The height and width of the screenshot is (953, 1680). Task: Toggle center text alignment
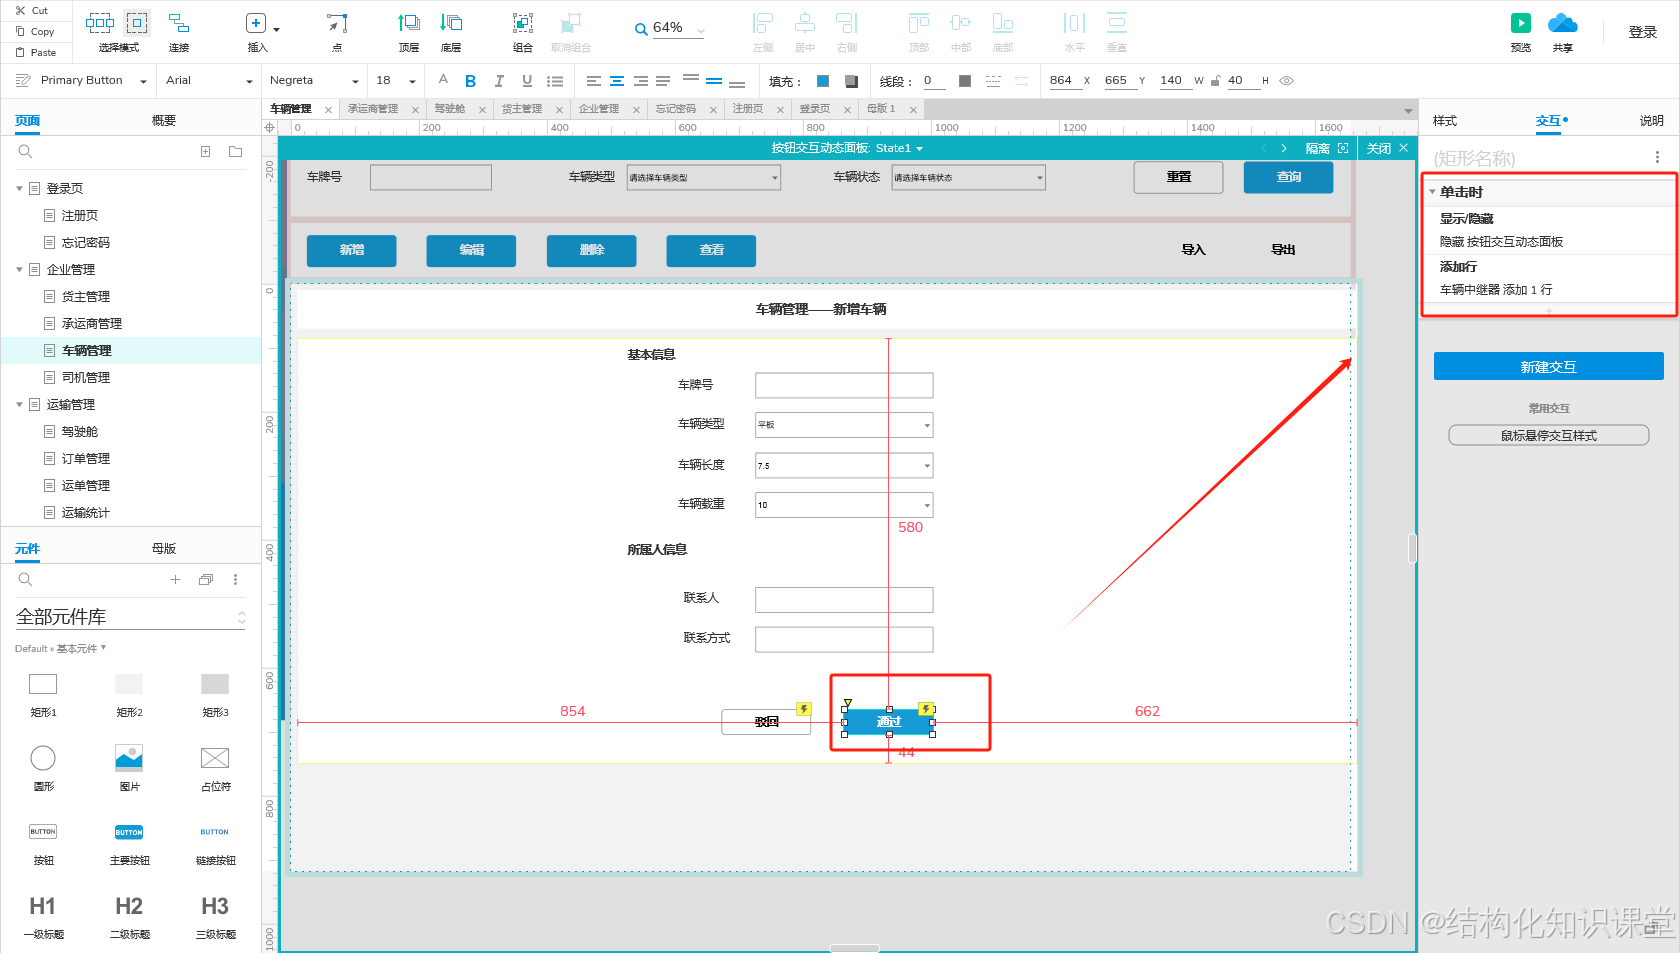click(x=617, y=81)
